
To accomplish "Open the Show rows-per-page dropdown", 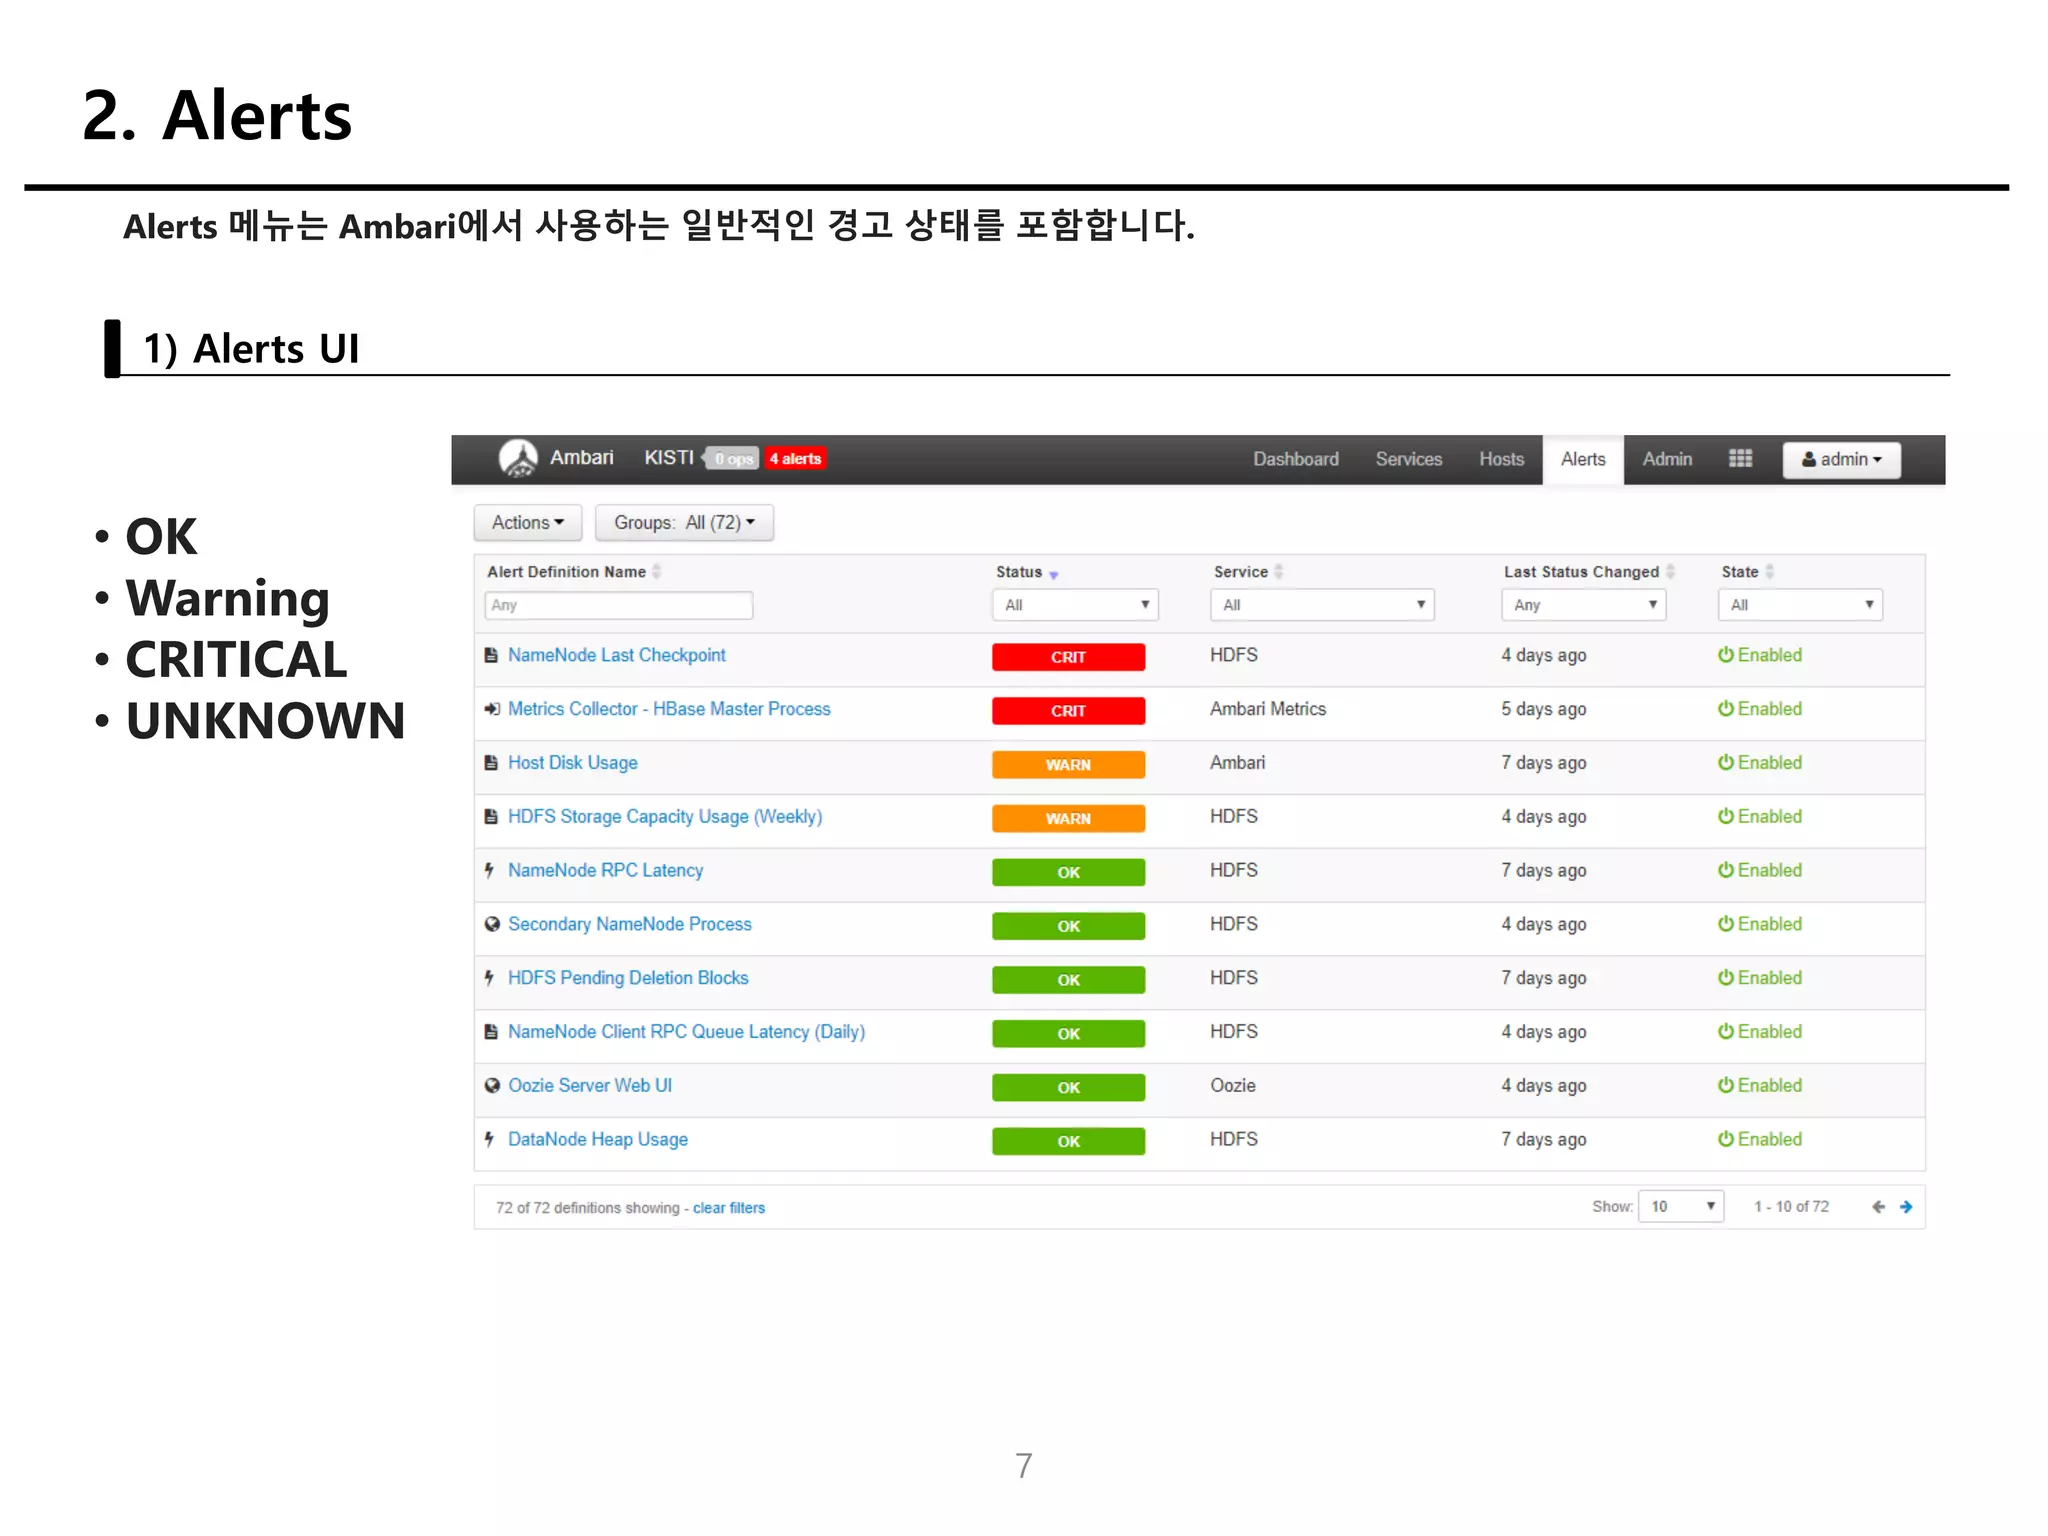I will coord(1681,1207).
